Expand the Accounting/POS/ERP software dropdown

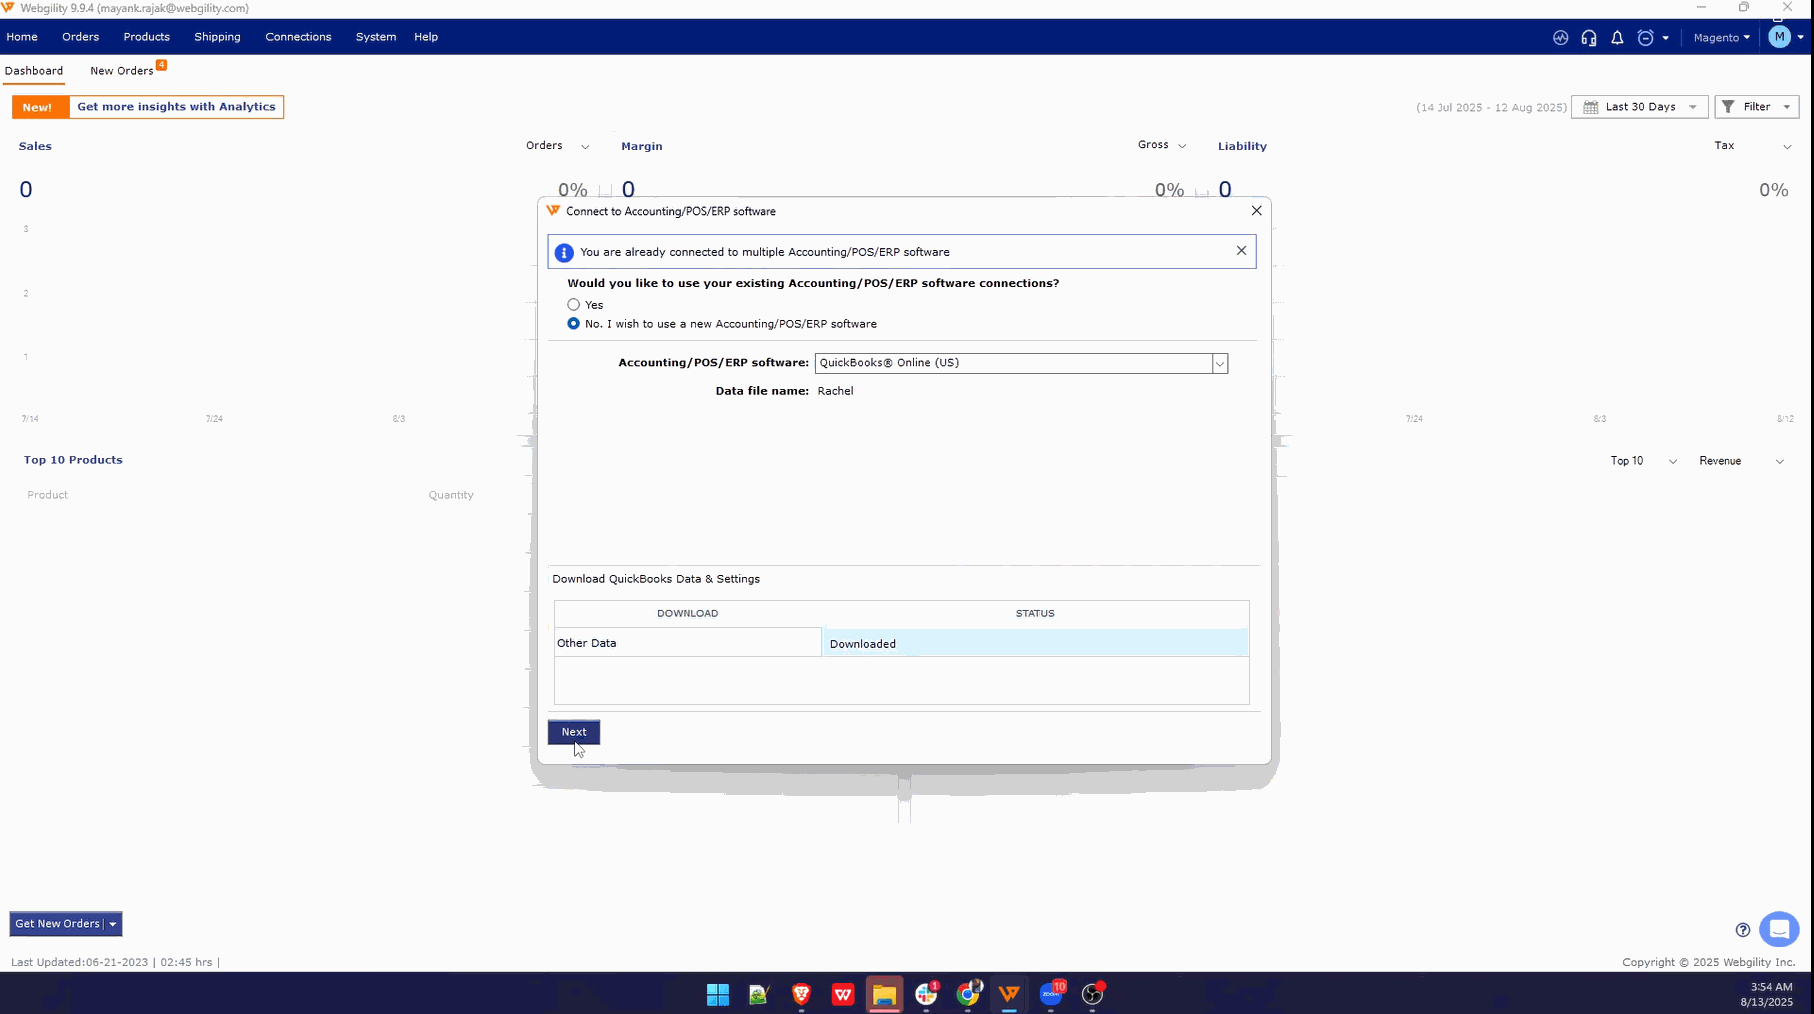[1219, 364]
